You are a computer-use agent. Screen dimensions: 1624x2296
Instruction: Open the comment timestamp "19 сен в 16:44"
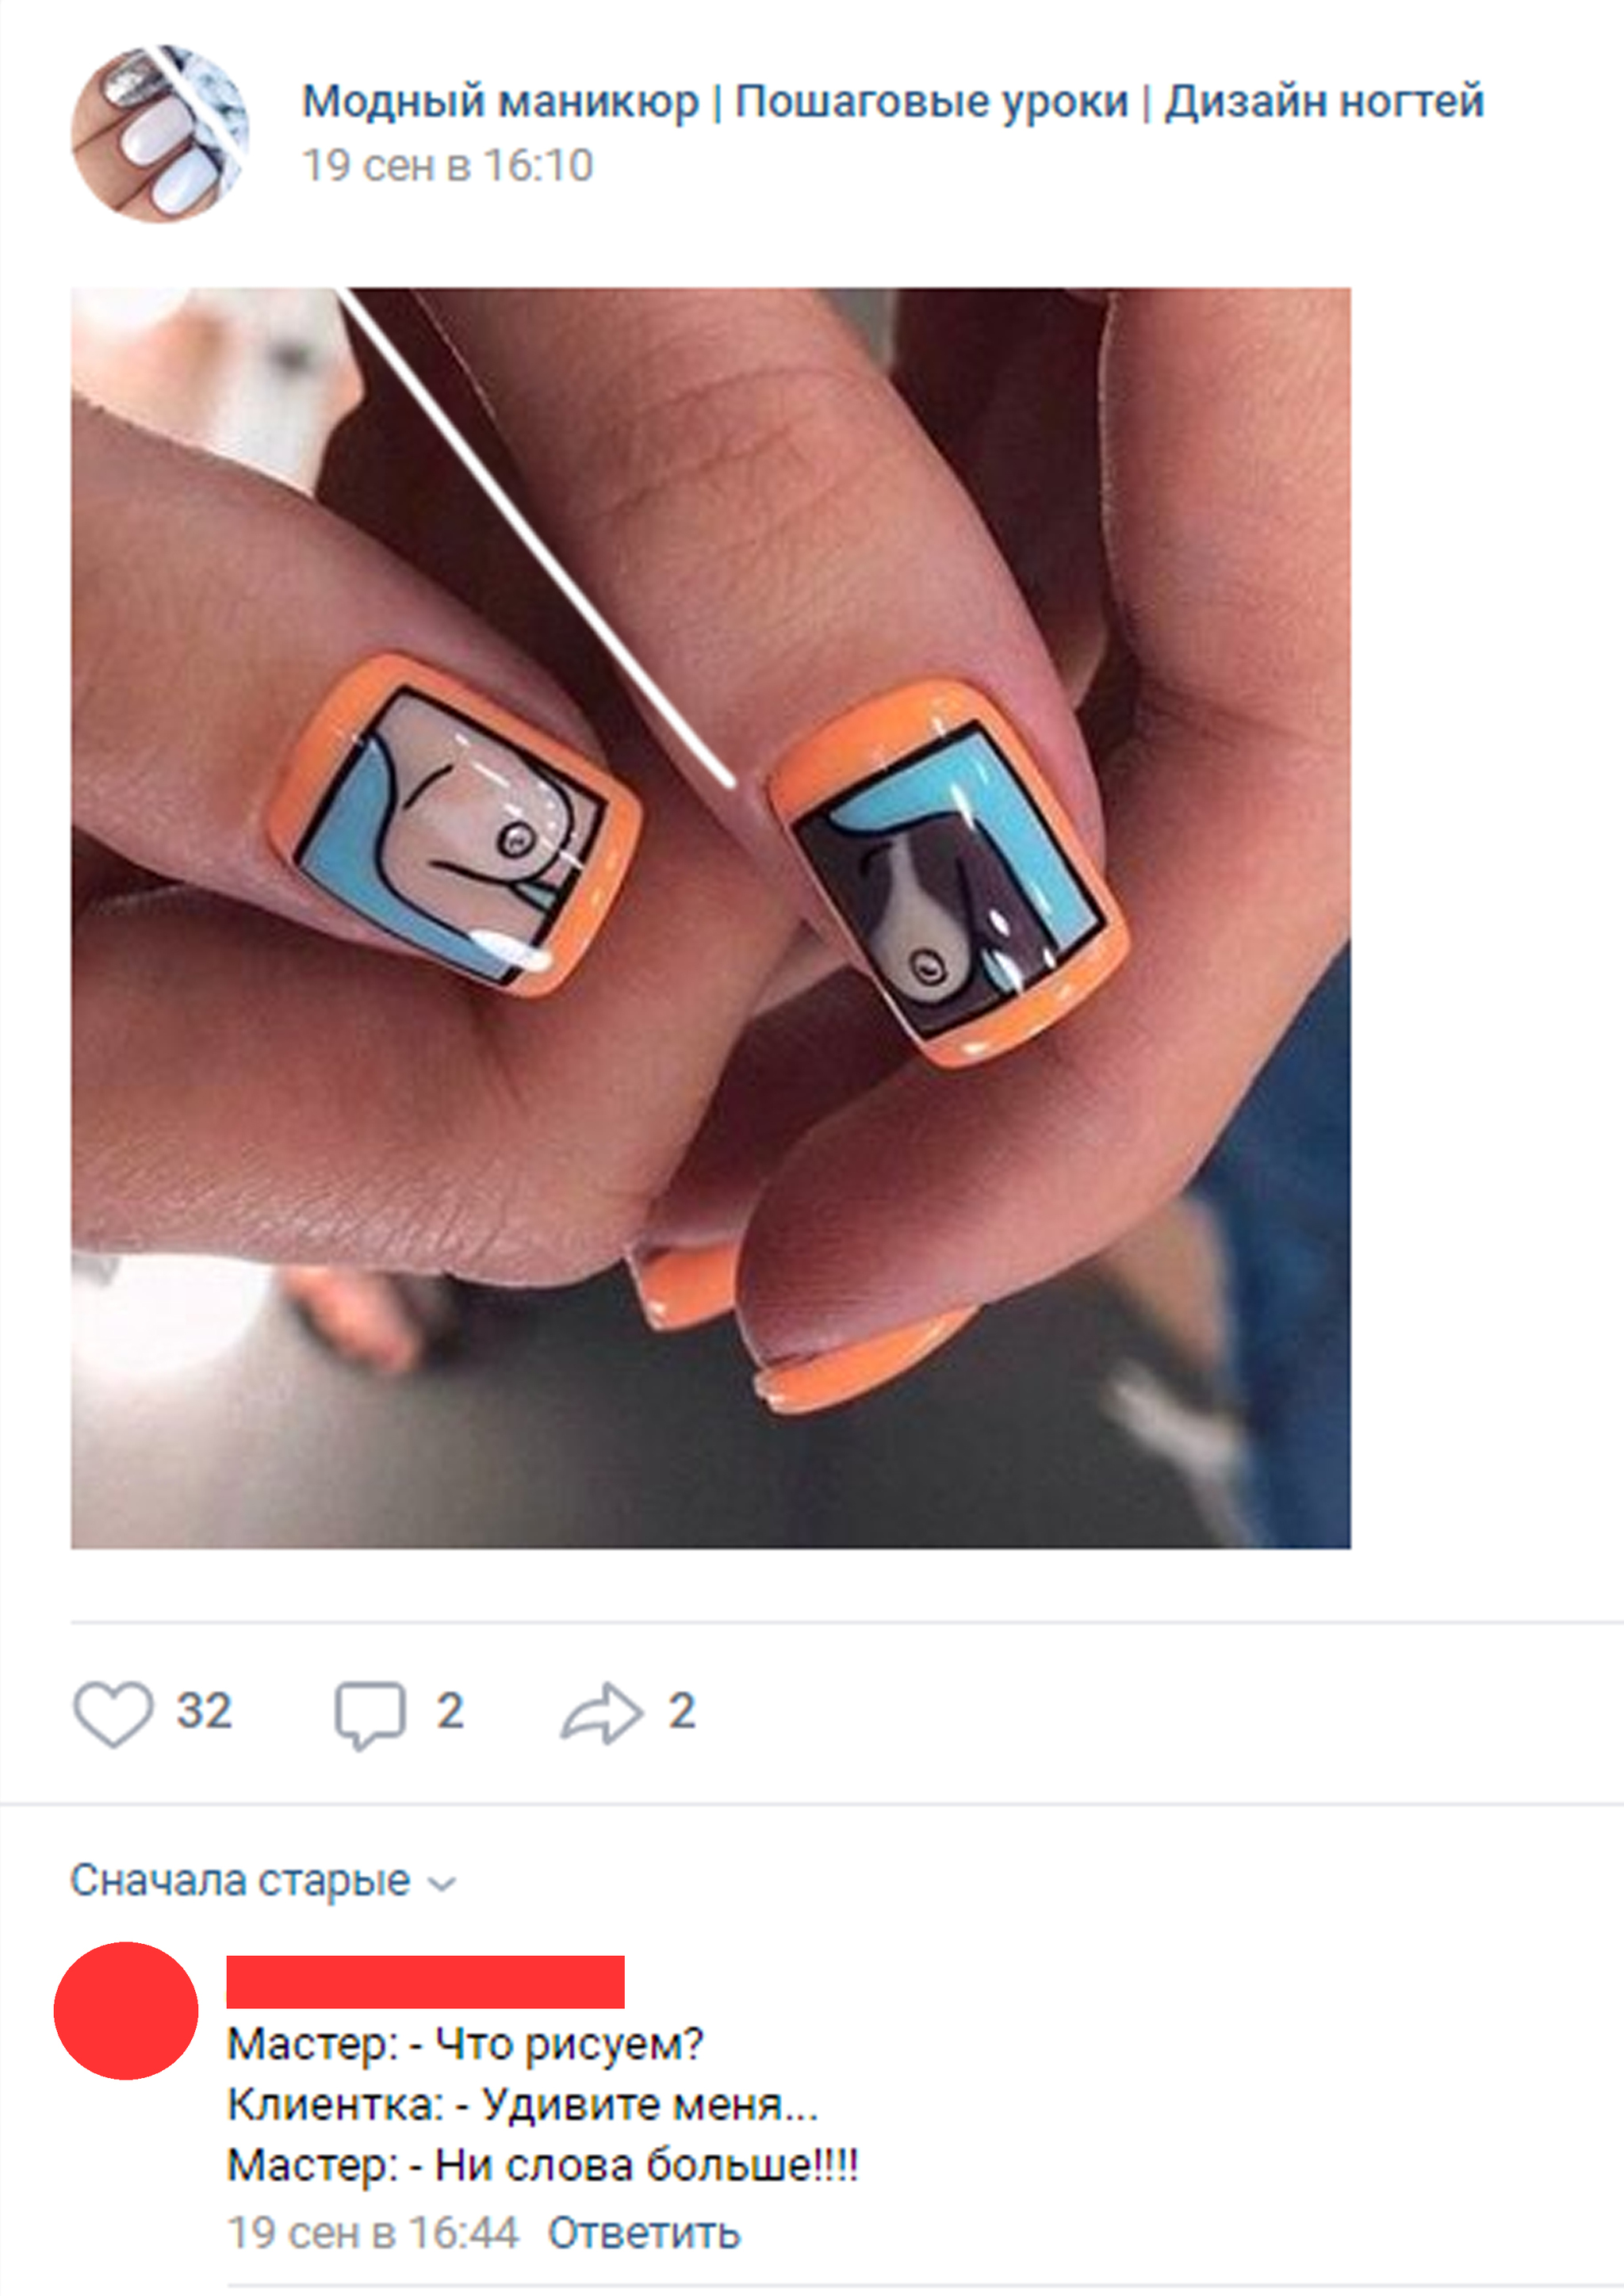(x=373, y=2231)
